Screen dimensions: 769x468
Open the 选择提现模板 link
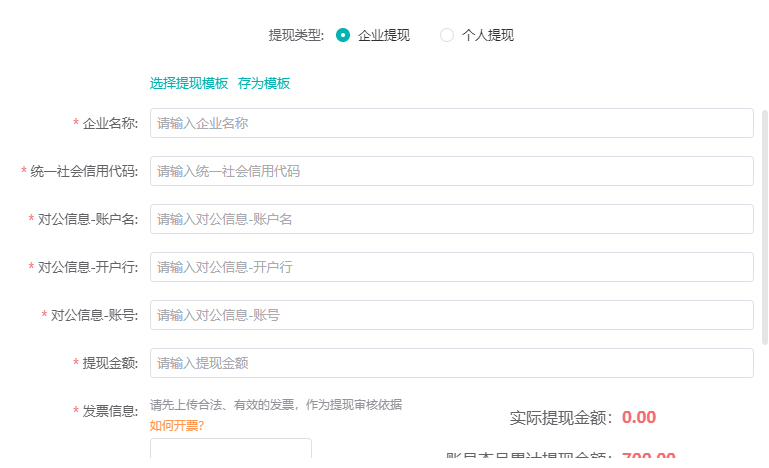pos(189,83)
